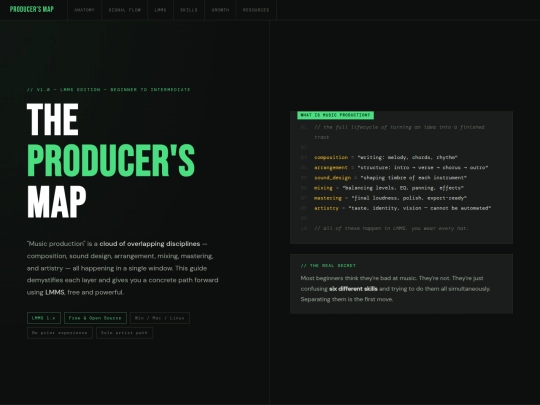Click the "arrangement" code line

point(401,168)
